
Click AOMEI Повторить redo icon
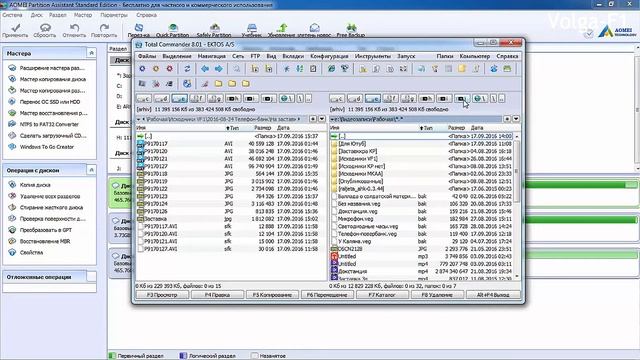pyautogui.click(x=104, y=28)
